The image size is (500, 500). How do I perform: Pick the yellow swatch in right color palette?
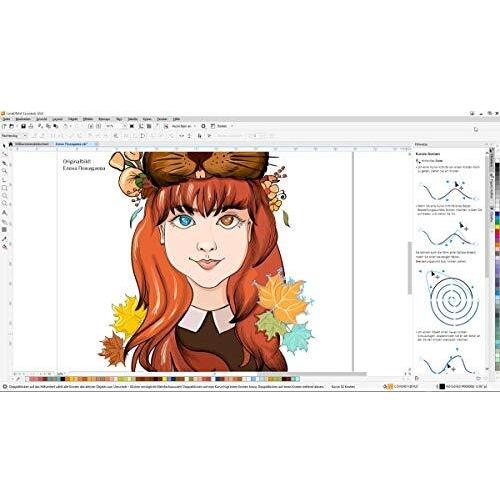pos(498,227)
